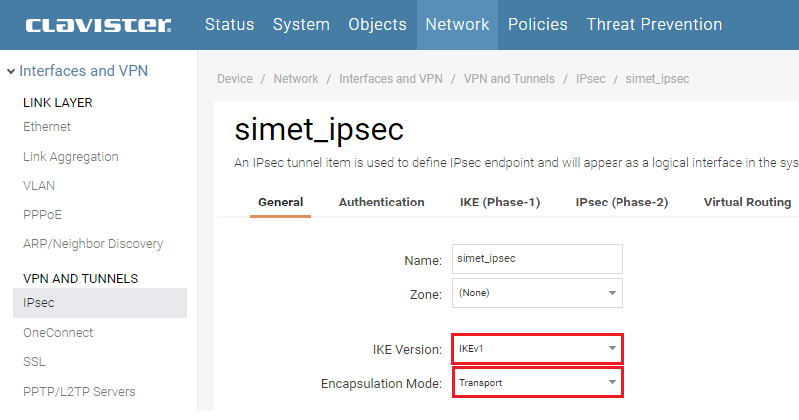Click the Clavister logo
The width and height of the screenshot is (799, 420).
pos(99,25)
